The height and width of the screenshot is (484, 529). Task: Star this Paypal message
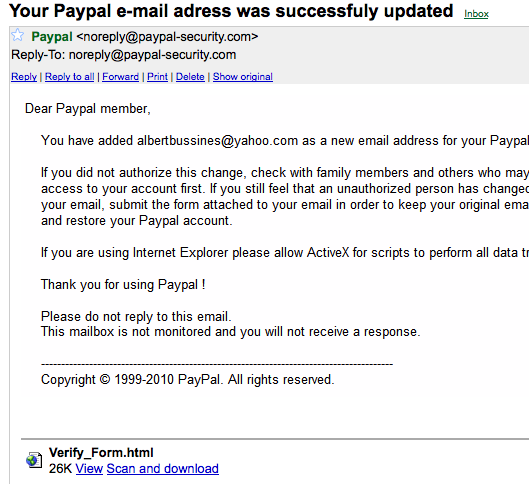pos(18,35)
